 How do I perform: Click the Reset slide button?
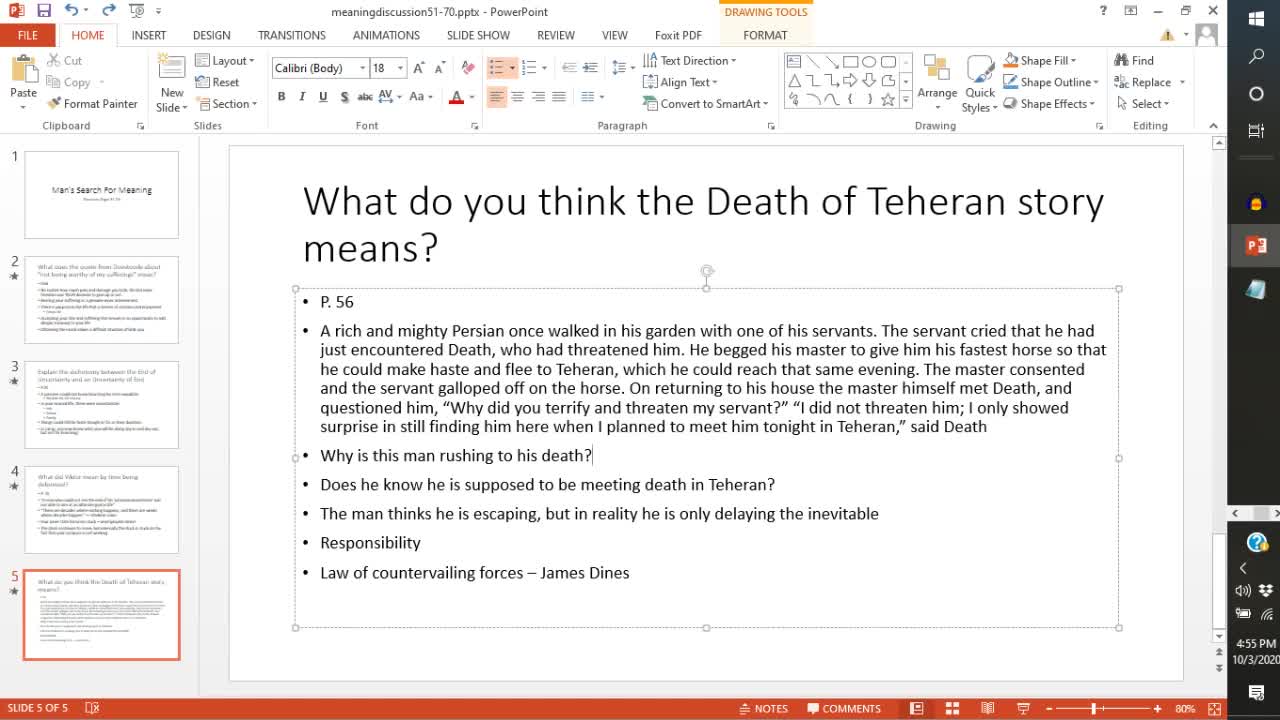tap(217, 82)
